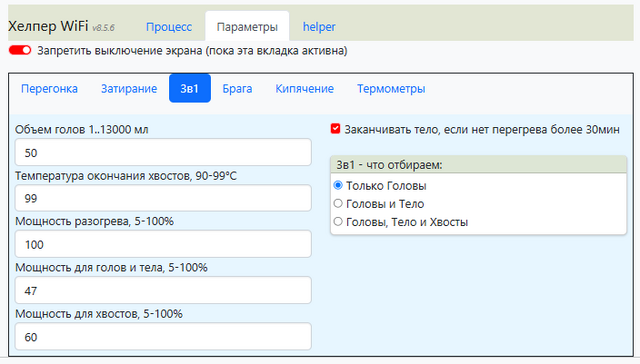Screen dimensions: 640x364
Task: Open the Брага tab
Action: [237, 89]
